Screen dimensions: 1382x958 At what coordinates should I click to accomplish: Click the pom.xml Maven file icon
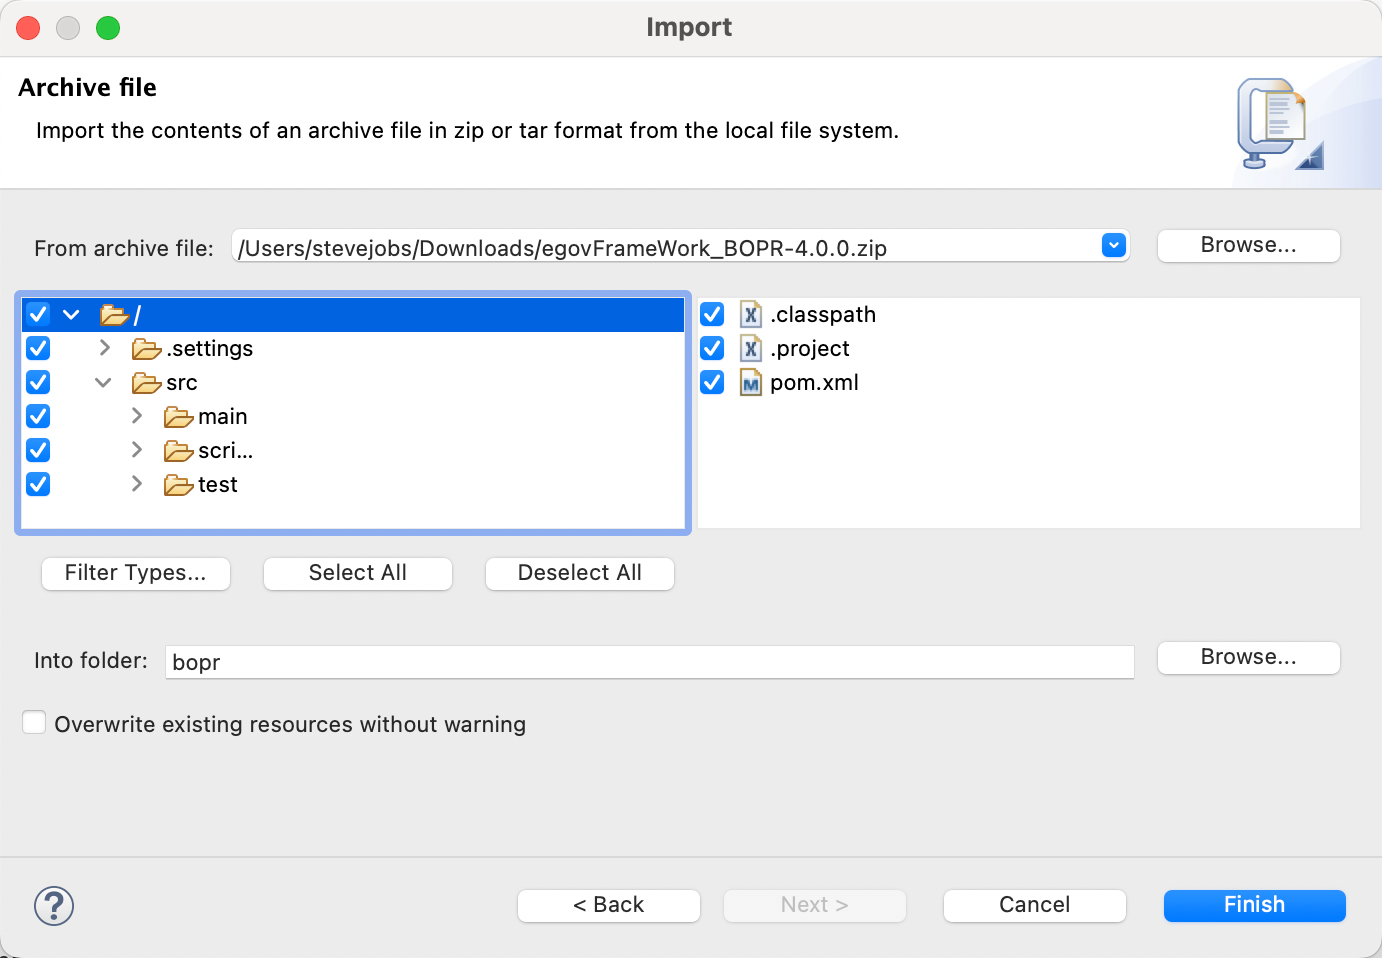point(750,383)
